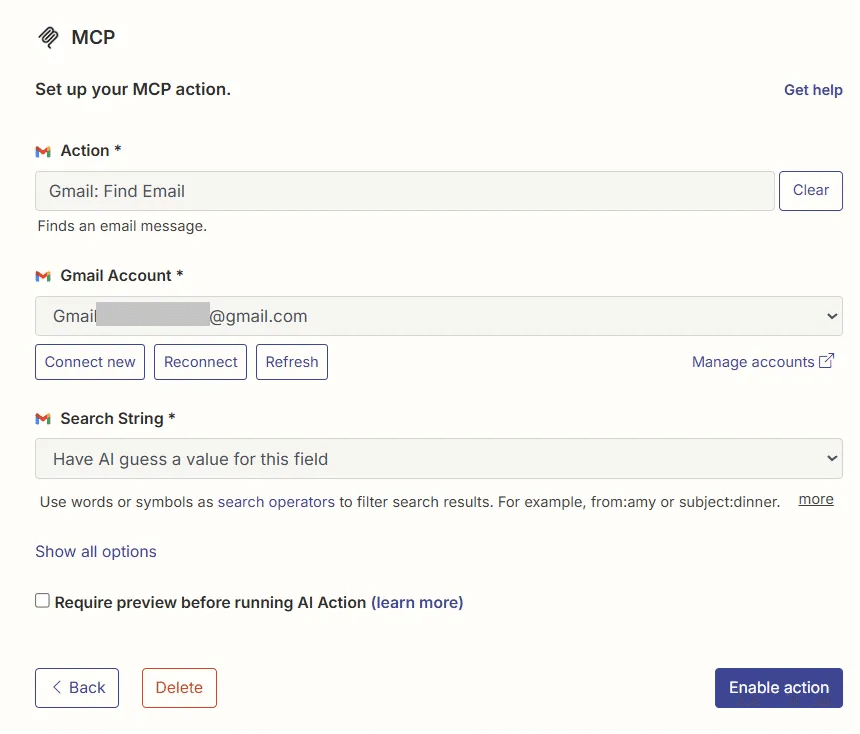
Task: Clear the selected Gmail action
Action: click(x=810, y=190)
